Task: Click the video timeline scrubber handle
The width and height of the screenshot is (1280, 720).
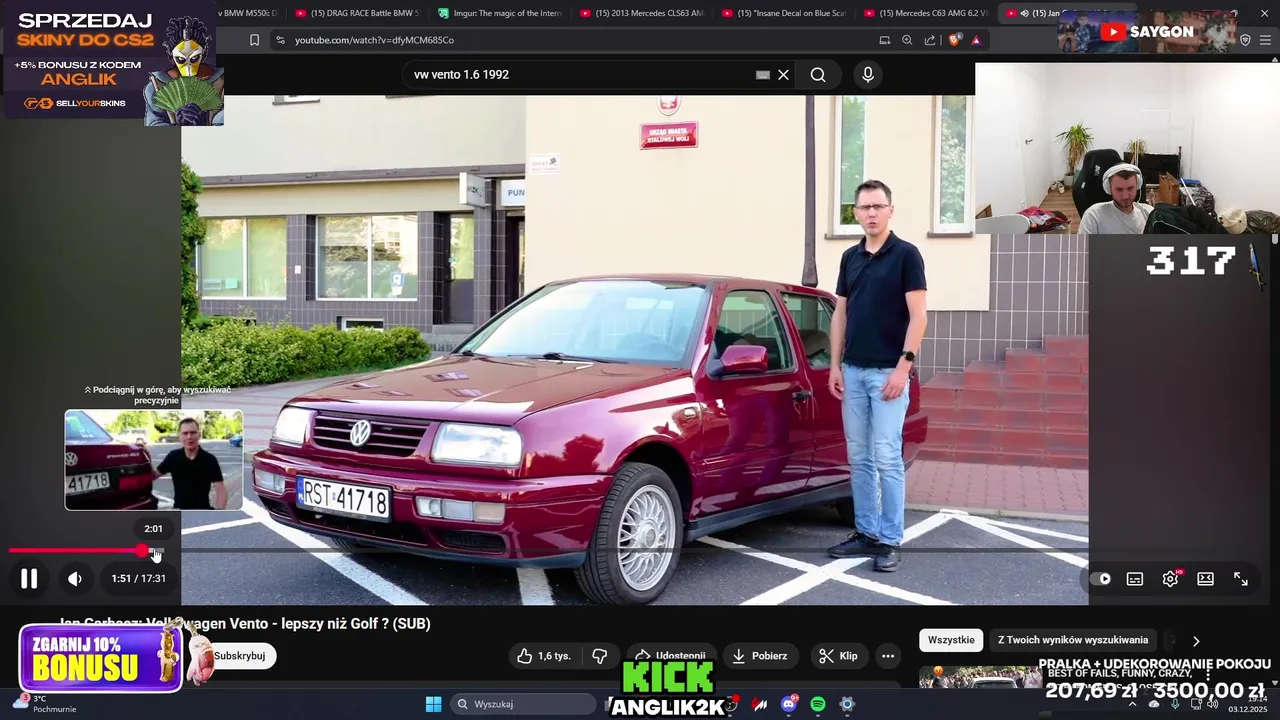Action: pos(142,550)
